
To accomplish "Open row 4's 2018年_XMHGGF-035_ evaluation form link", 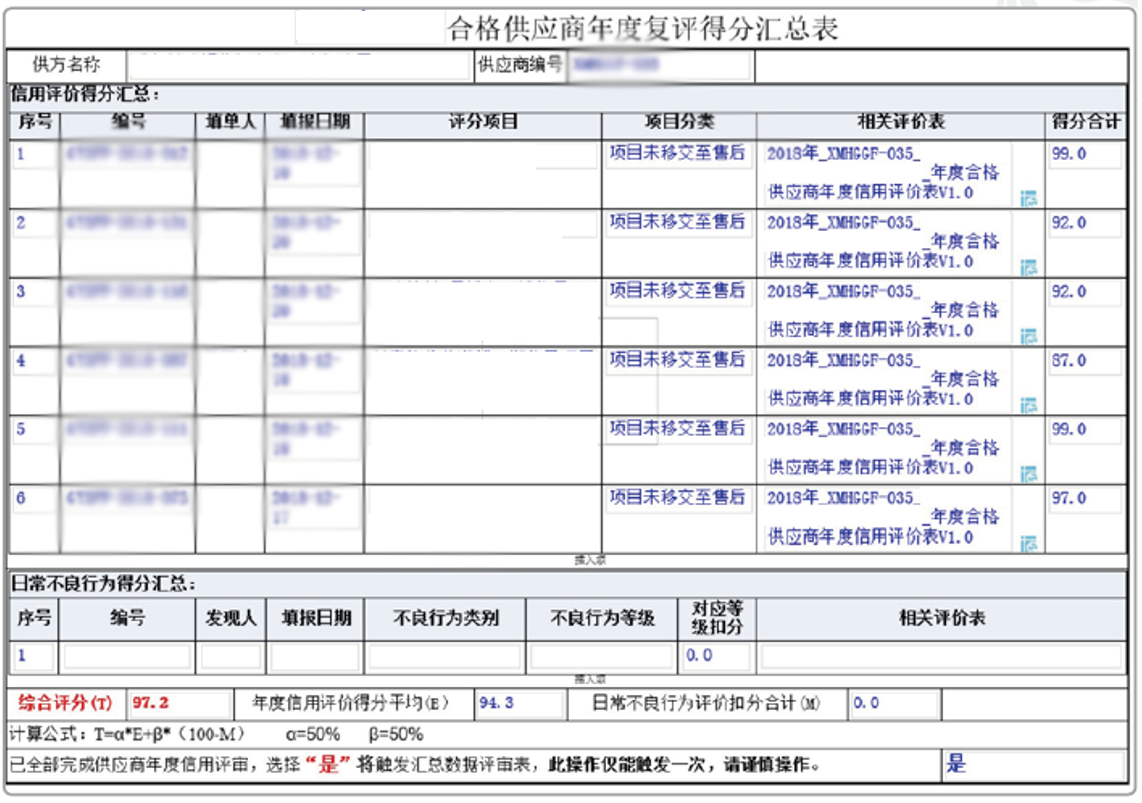I will tap(883, 379).
